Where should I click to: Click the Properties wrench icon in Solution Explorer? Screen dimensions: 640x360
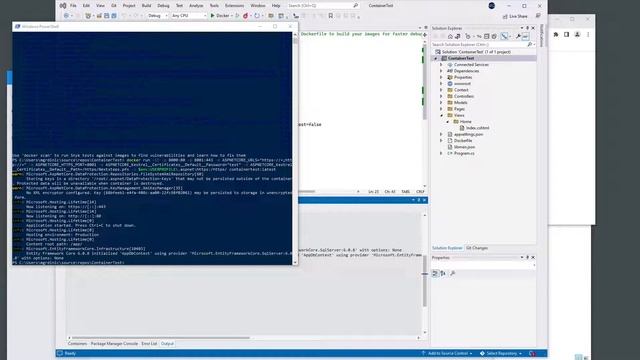[518, 36]
